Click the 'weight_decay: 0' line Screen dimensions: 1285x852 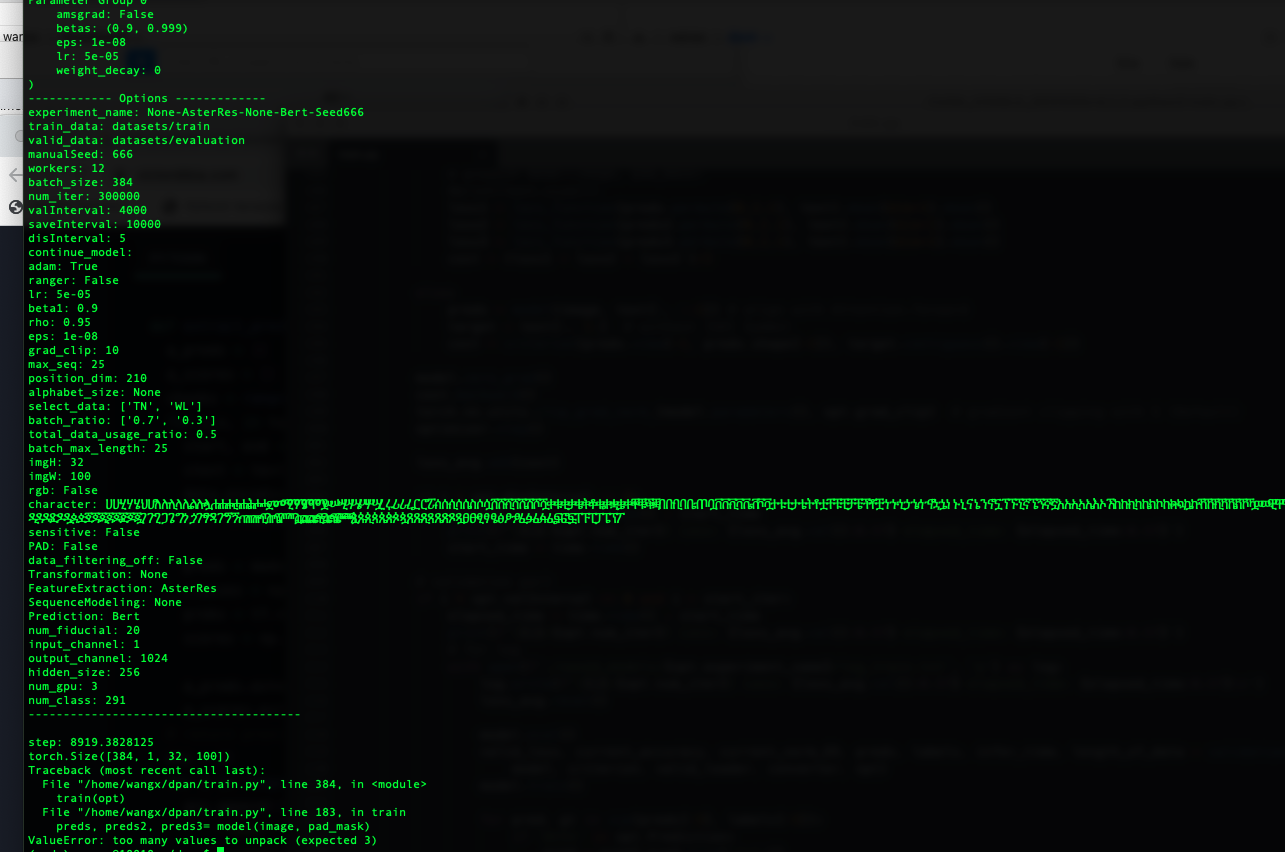(108, 70)
